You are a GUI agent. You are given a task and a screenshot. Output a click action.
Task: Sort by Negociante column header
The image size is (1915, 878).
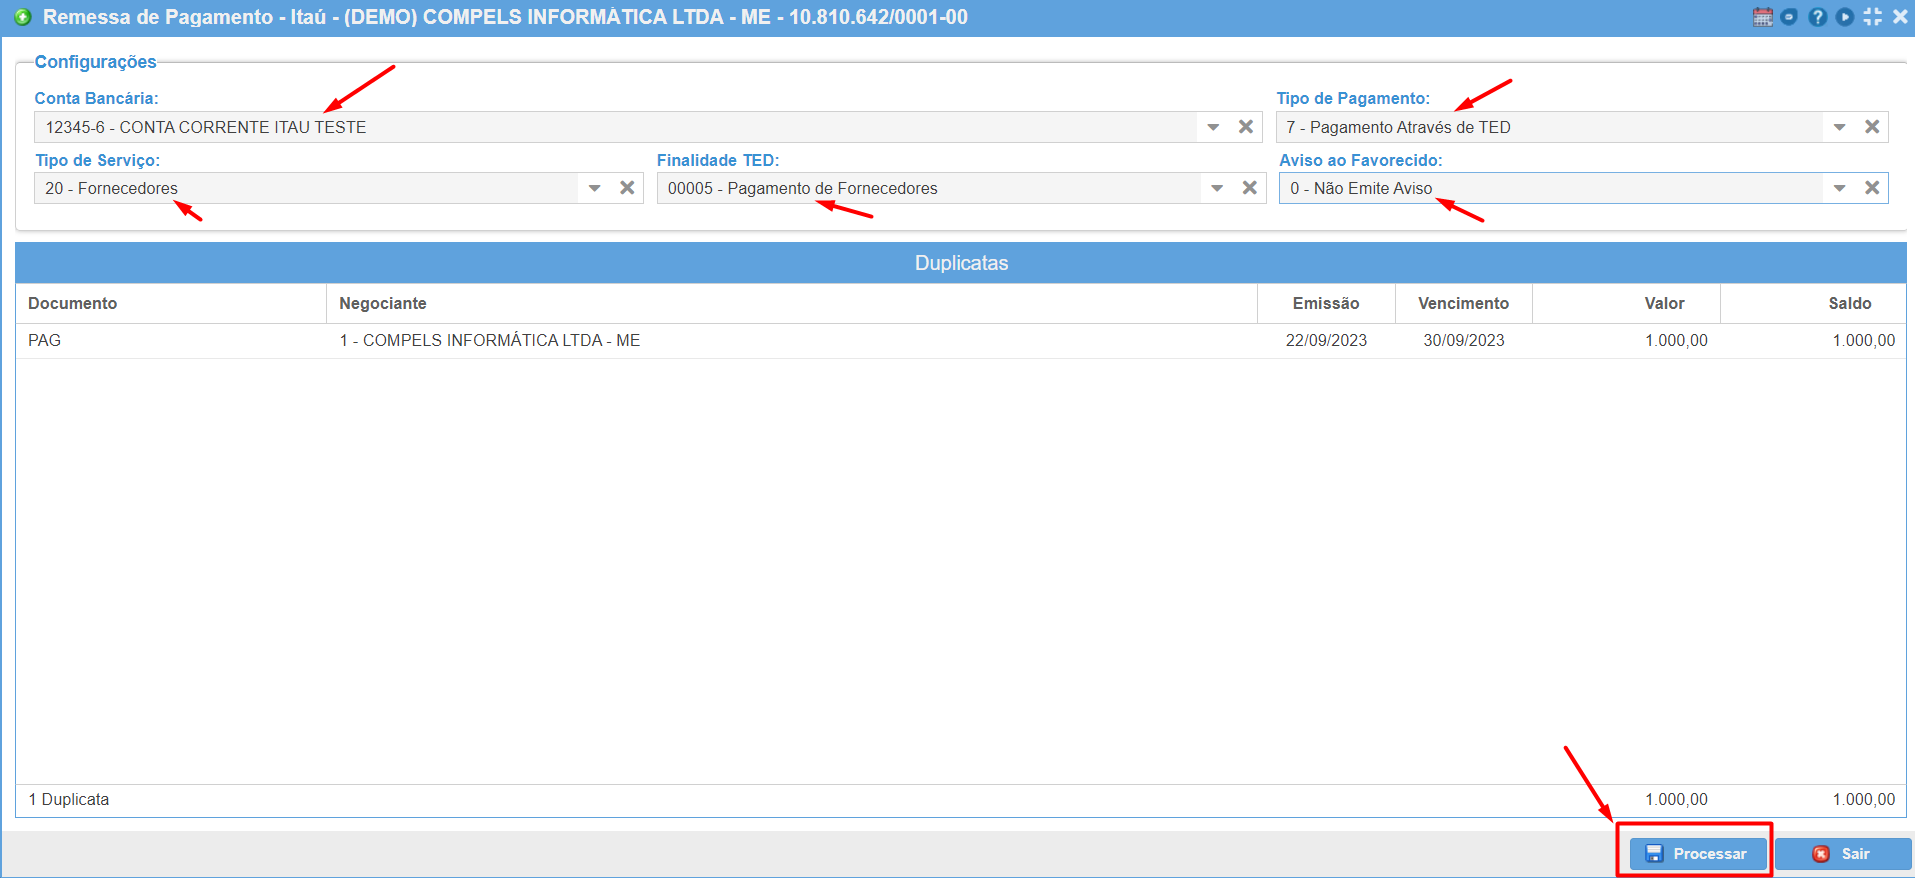click(x=792, y=303)
